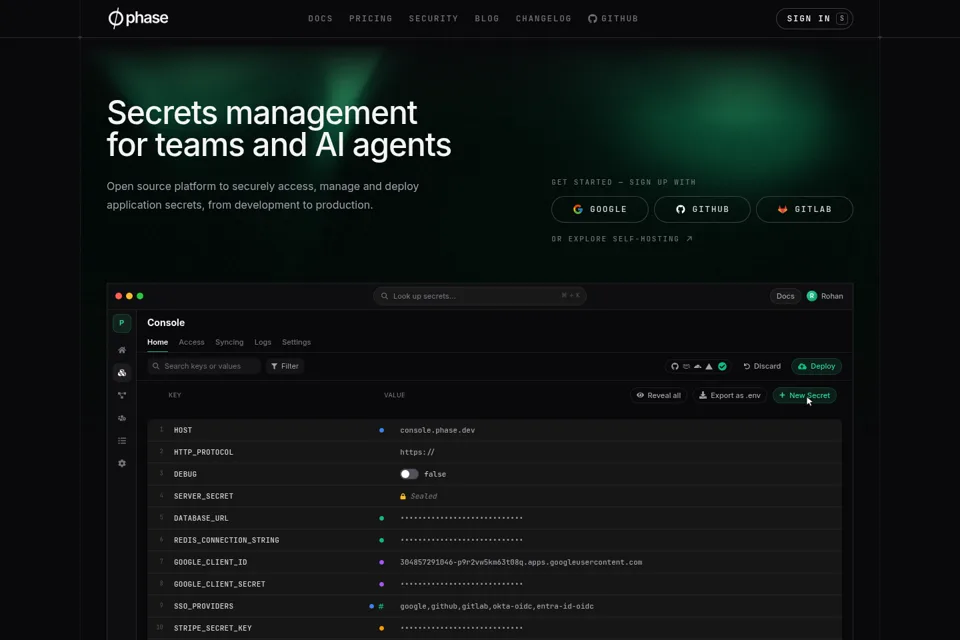Focus the Search keys or values field
This screenshot has width=960, height=640.
click(x=204, y=366)
